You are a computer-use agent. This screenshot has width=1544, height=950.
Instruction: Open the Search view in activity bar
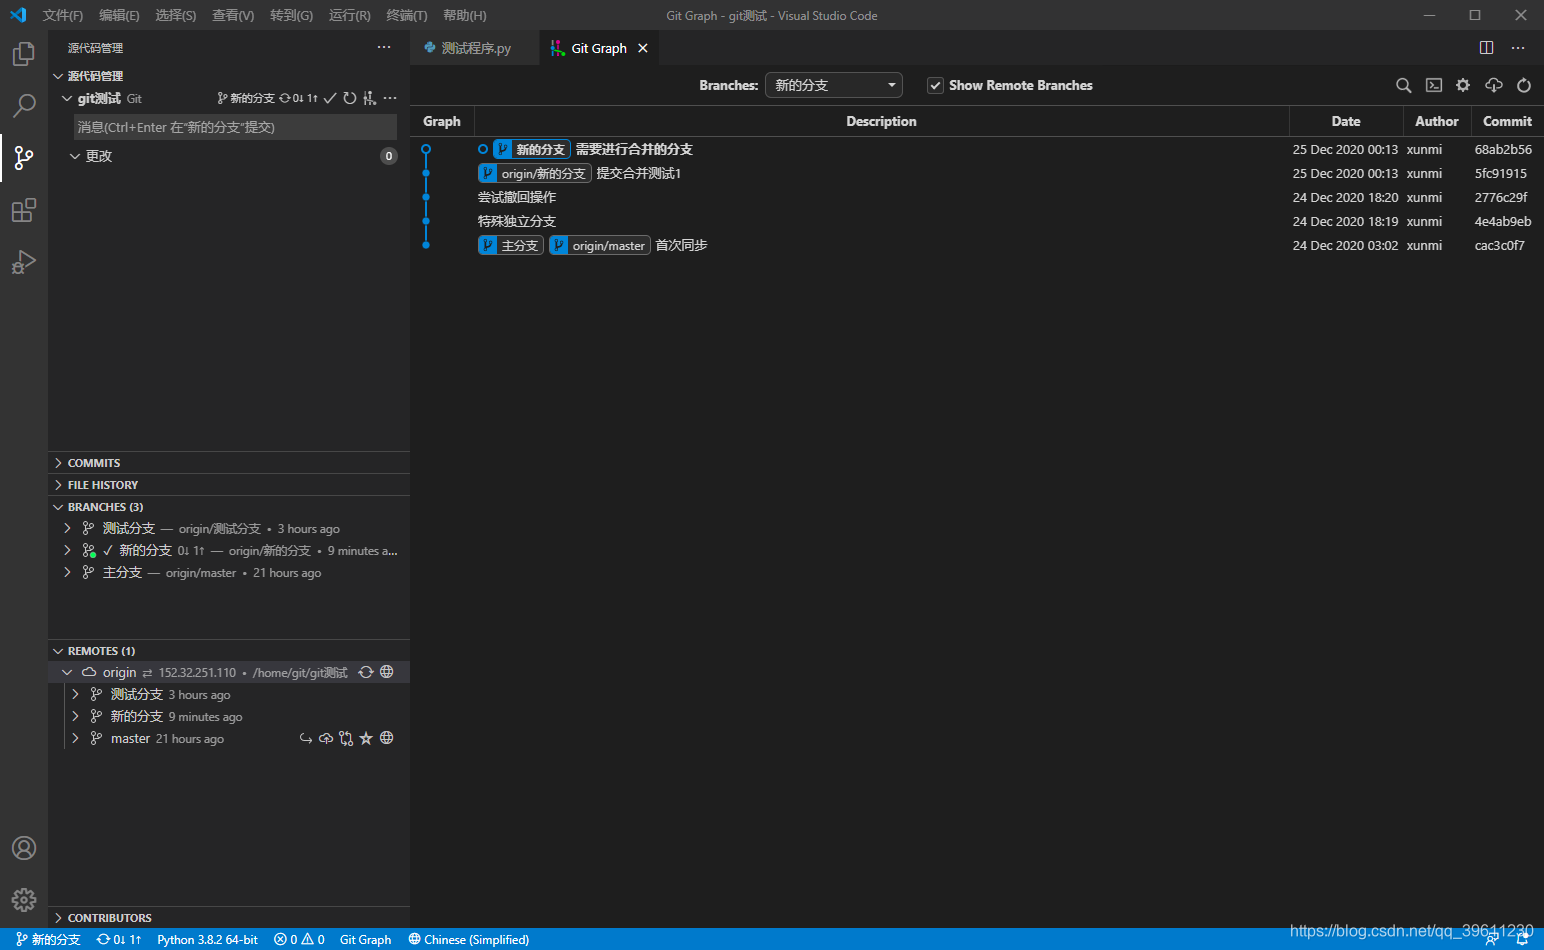[x=24, y=106]
